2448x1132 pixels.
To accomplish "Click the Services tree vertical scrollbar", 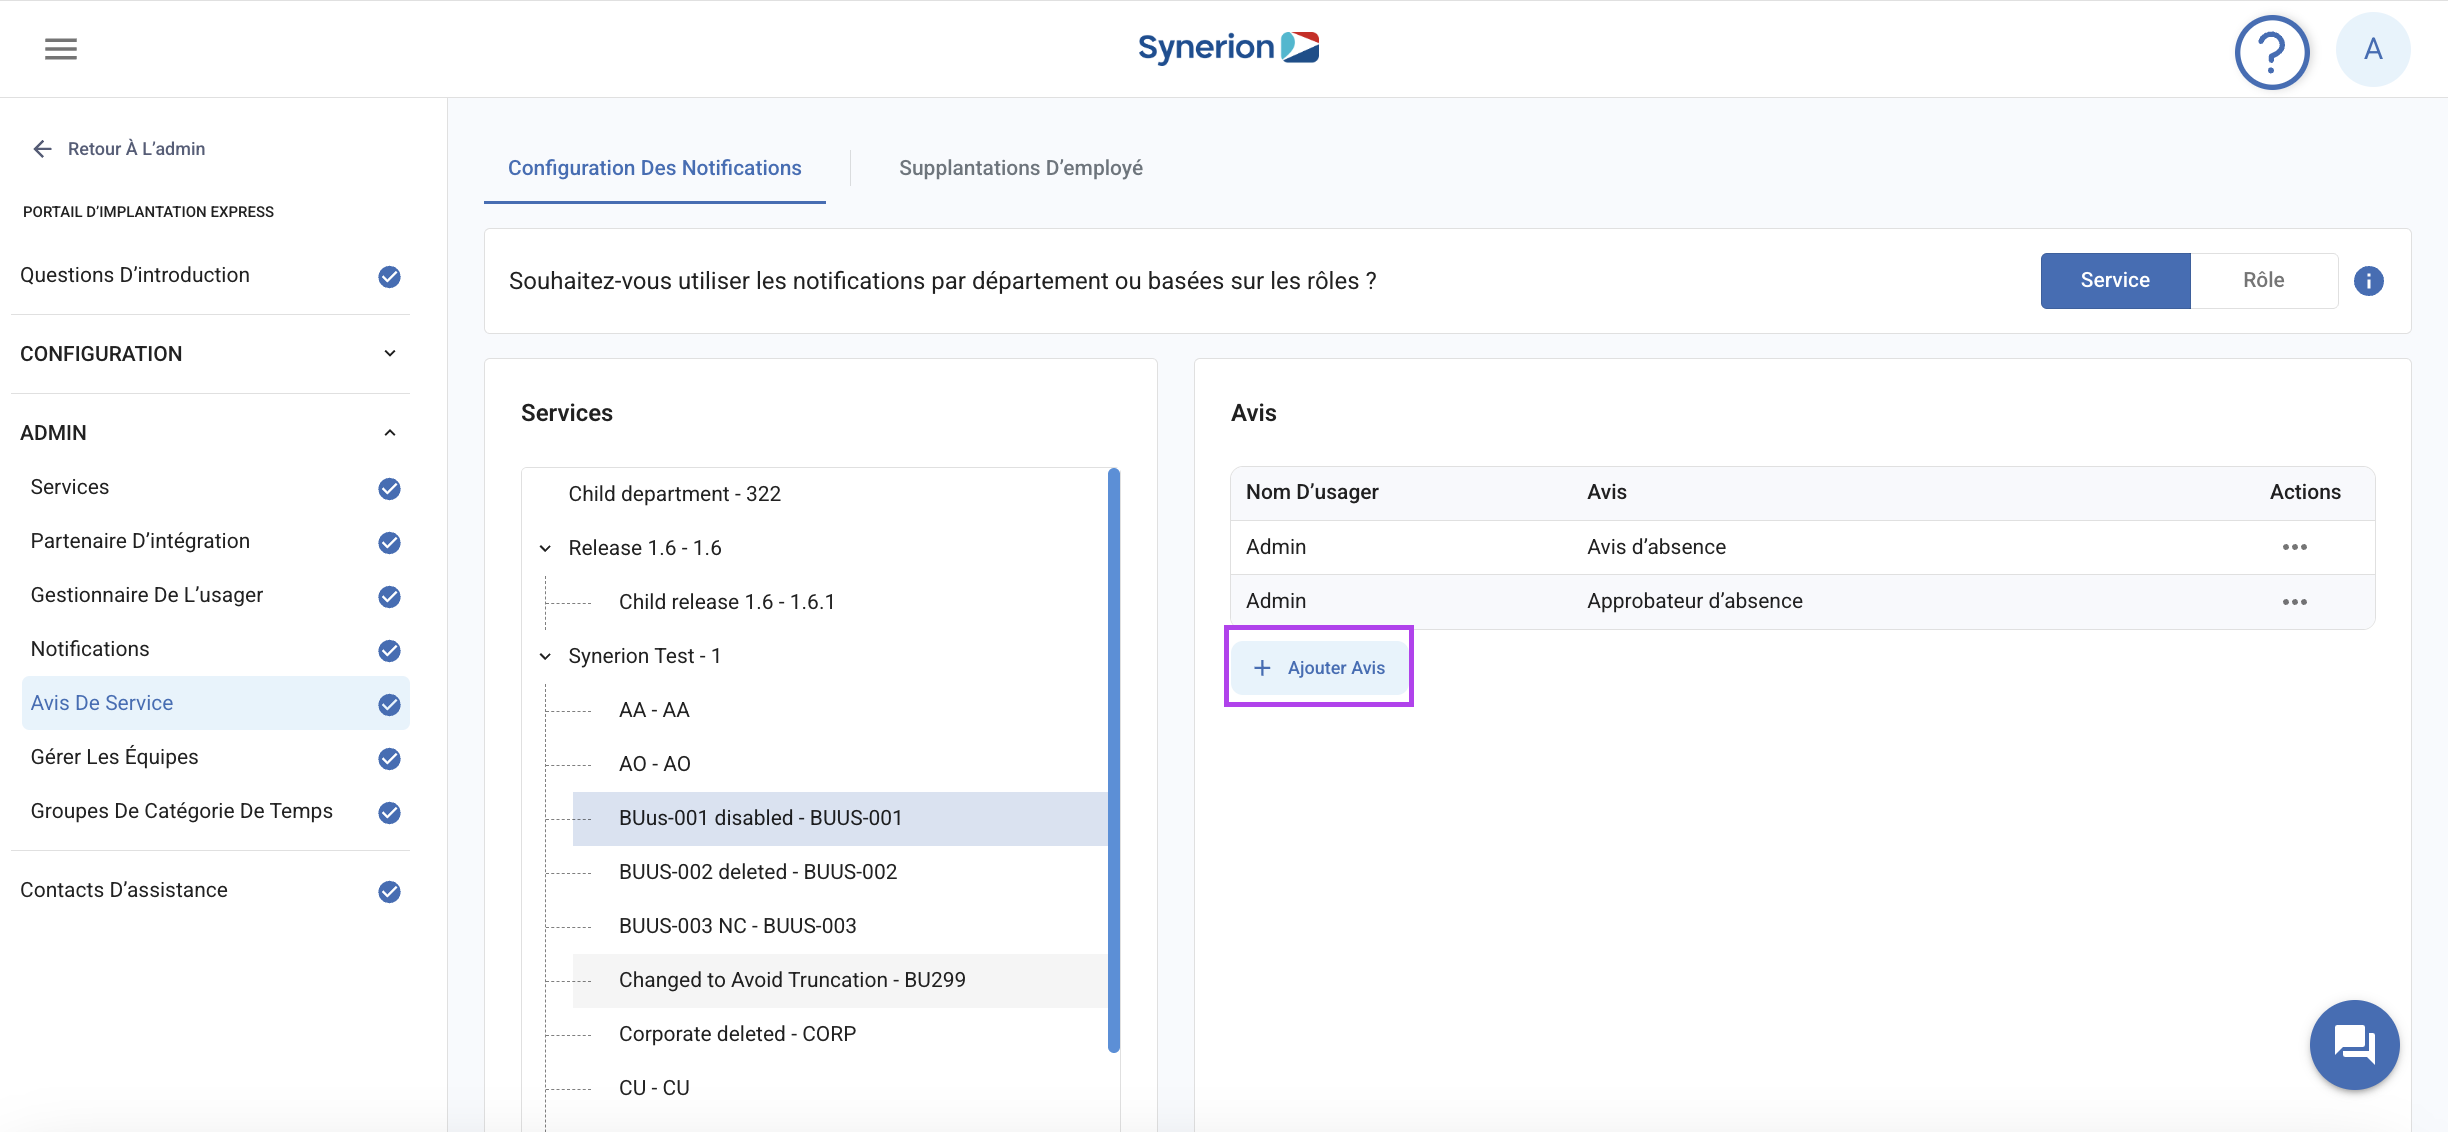I will [1113, 760].
